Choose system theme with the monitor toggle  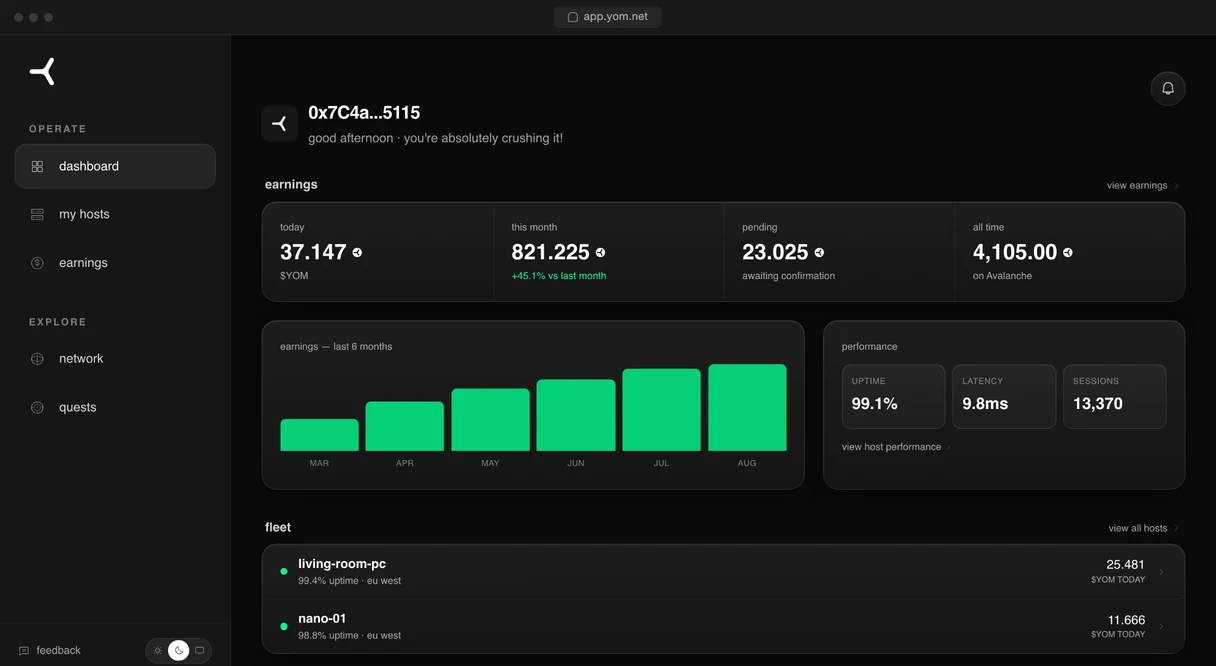tap(200, 650)
